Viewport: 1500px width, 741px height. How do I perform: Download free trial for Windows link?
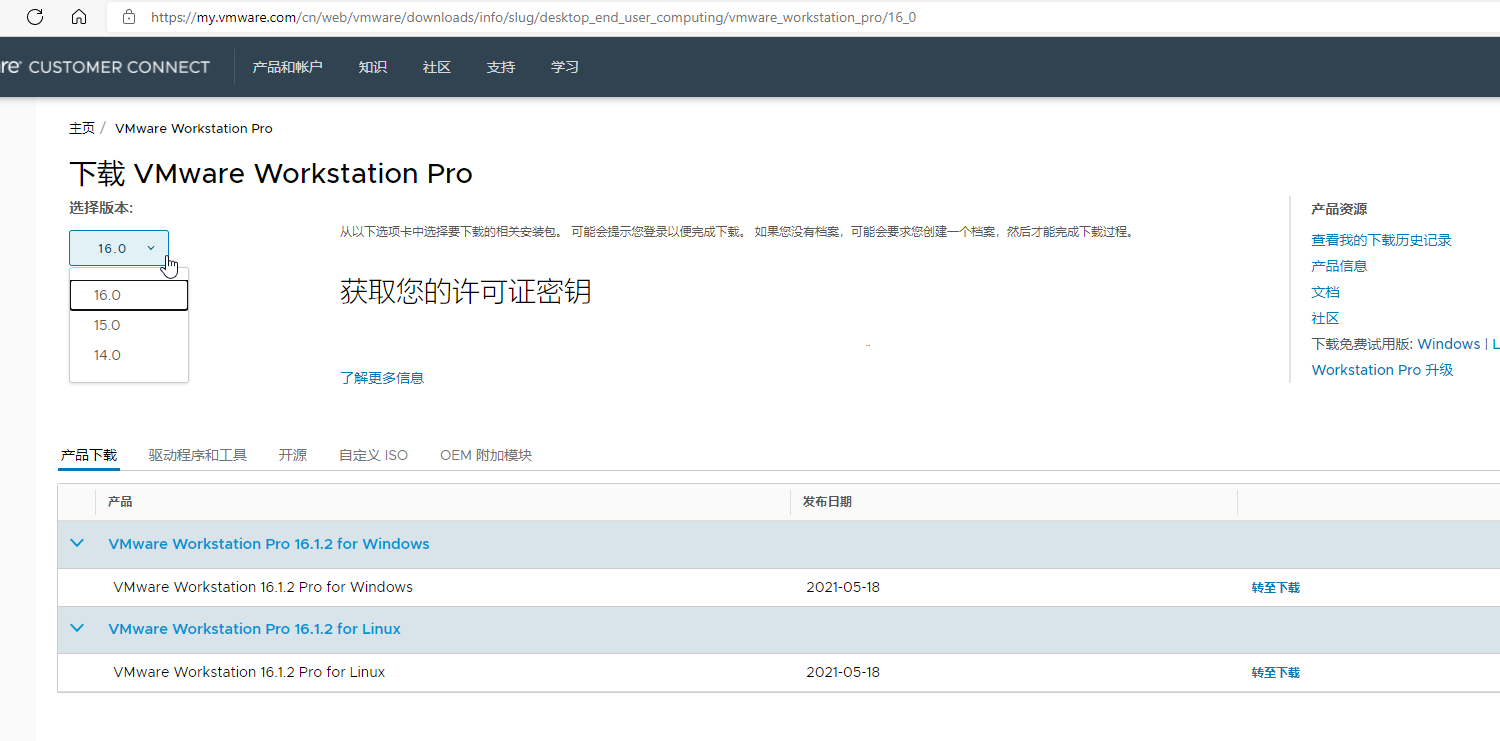(x=1448, y=344)
